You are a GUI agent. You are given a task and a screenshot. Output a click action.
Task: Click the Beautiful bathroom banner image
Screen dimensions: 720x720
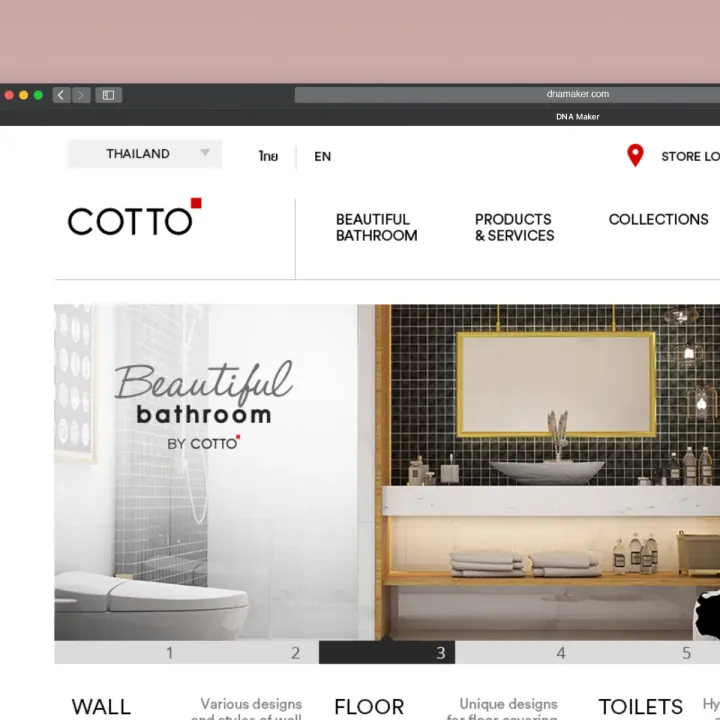point(387,472)
